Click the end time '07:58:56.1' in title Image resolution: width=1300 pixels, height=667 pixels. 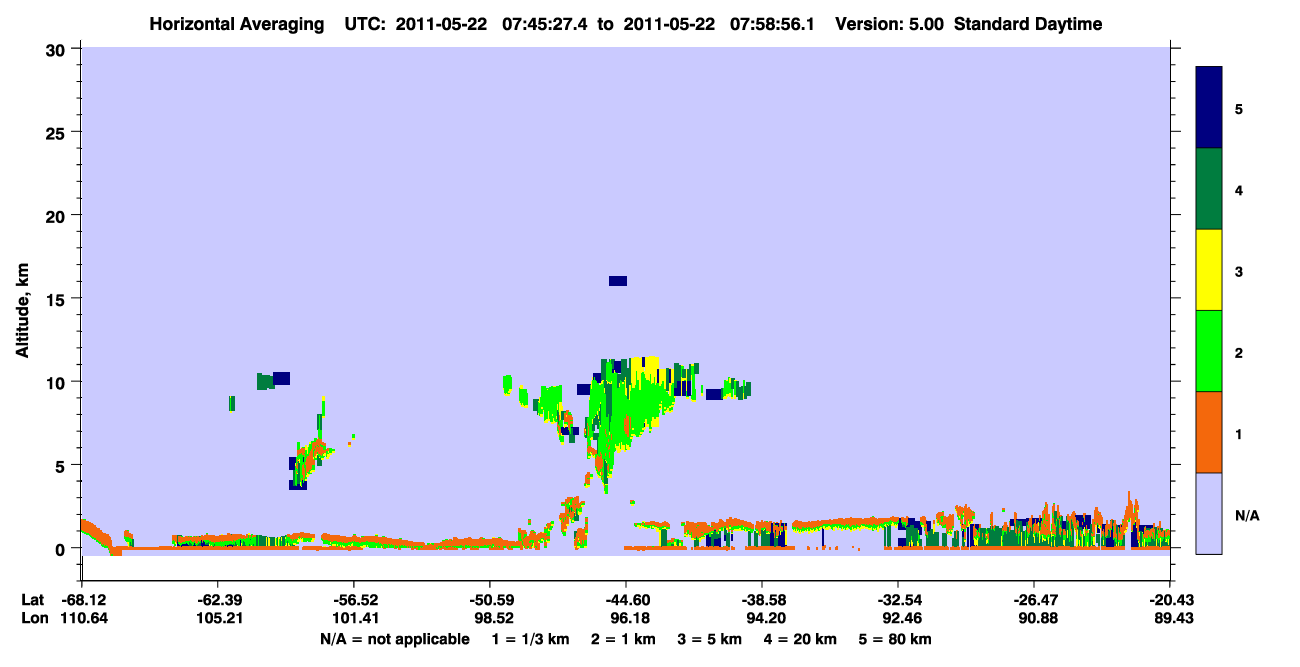click(x=771, y=24)
